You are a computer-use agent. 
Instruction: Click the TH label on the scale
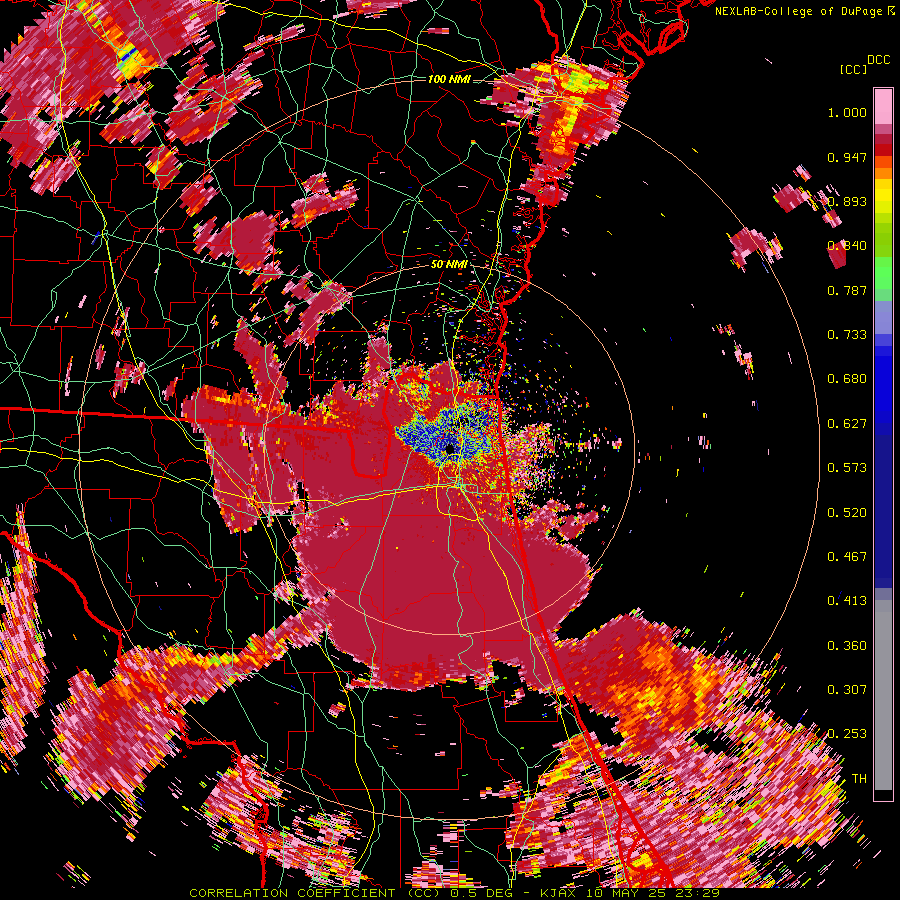coord(859,779)
